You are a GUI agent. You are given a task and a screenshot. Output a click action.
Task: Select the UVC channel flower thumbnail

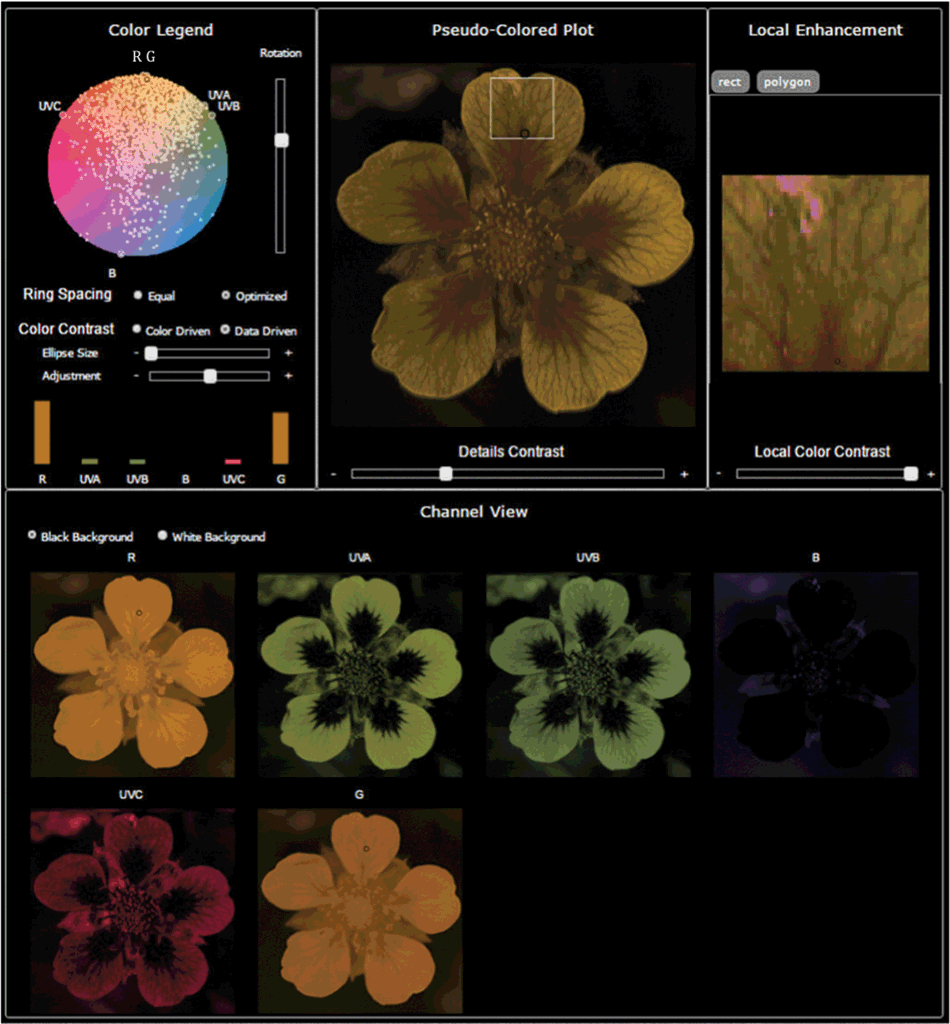tap(133, 908)
